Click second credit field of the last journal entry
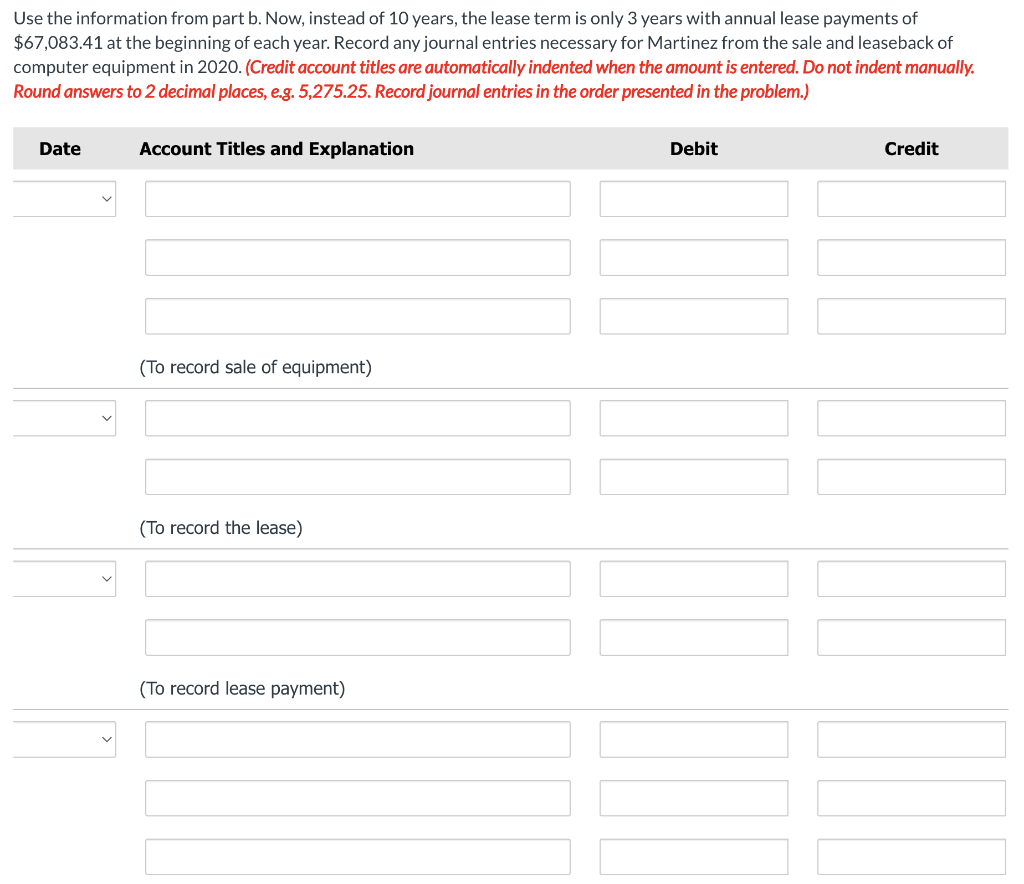This screenshot has height=884, width=1024. pos(912,798)
